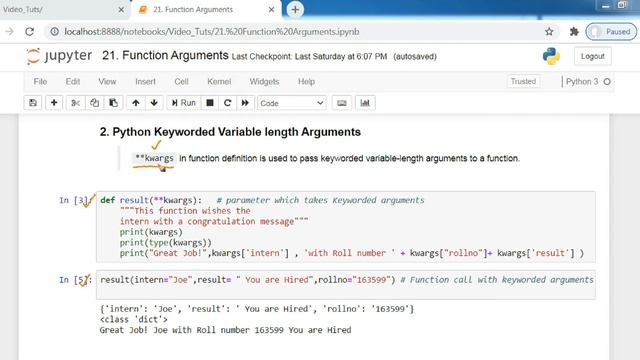Open the browser extensions puzzle icon

(x=574, y=31)
